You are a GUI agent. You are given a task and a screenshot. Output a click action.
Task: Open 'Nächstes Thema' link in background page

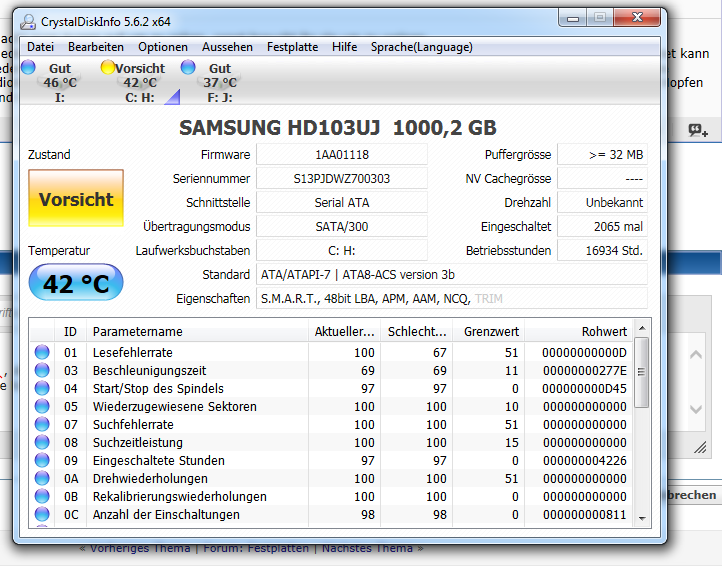[367, 548]
